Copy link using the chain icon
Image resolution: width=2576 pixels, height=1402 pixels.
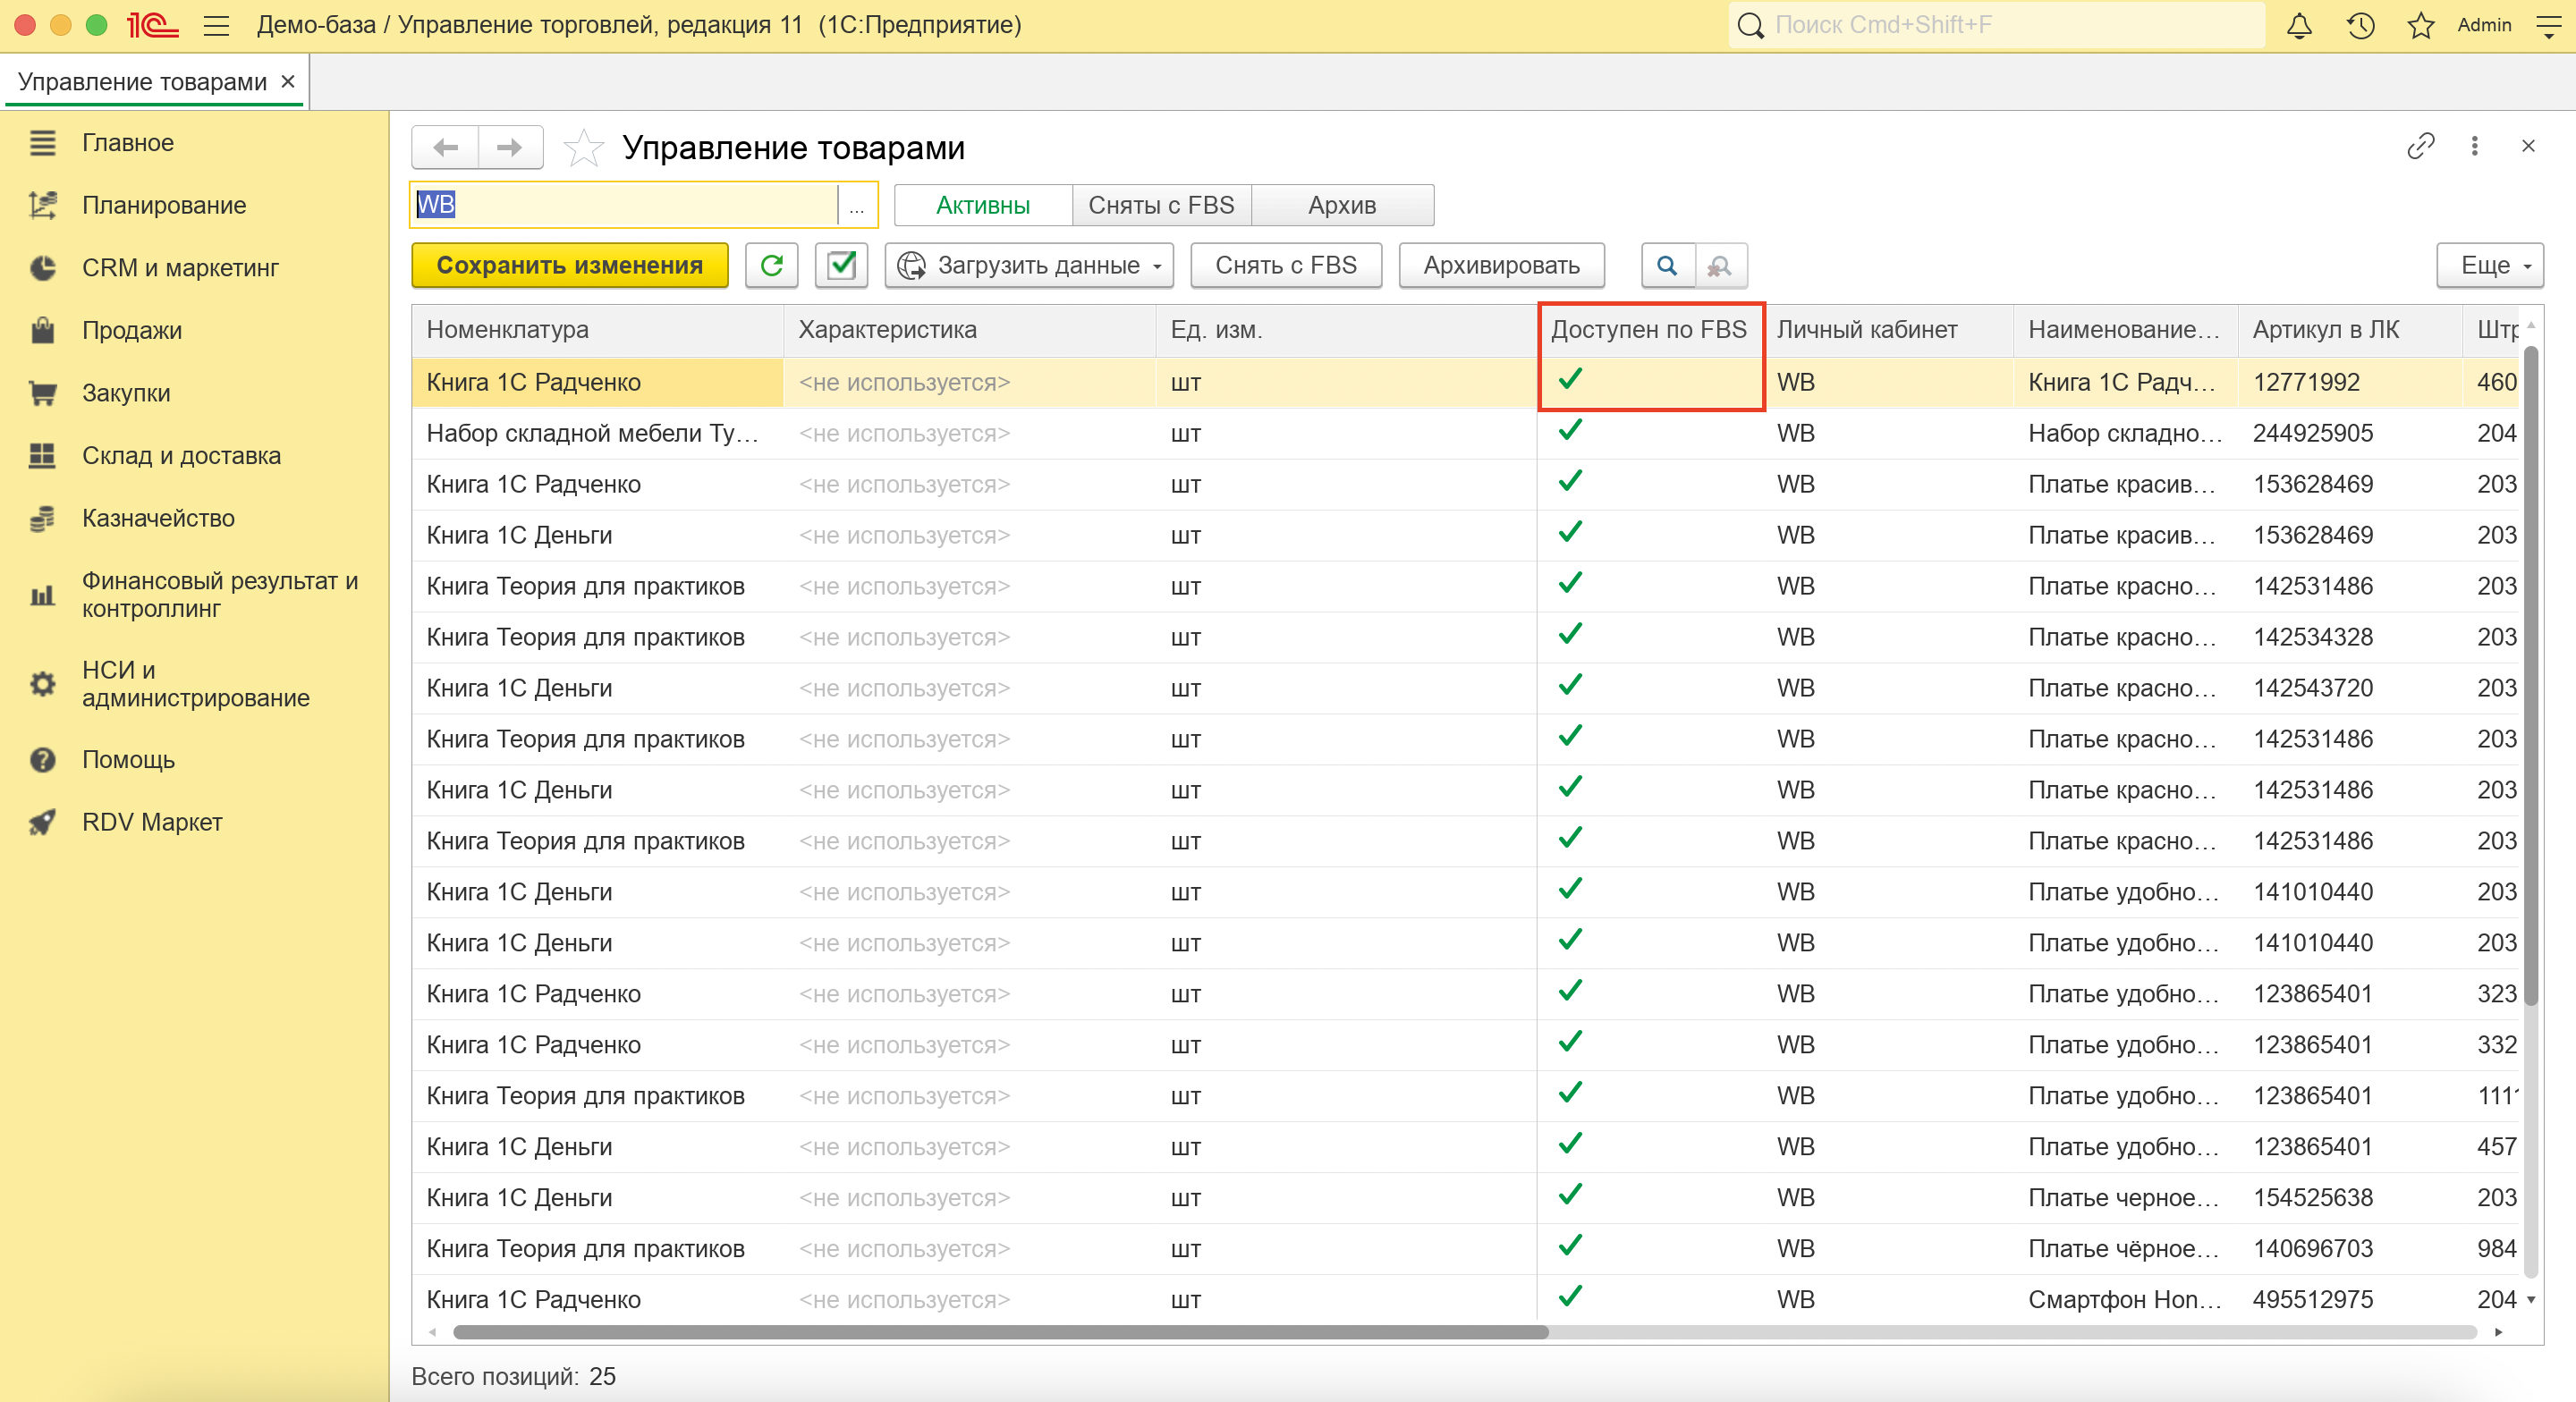click(2420, 146)
